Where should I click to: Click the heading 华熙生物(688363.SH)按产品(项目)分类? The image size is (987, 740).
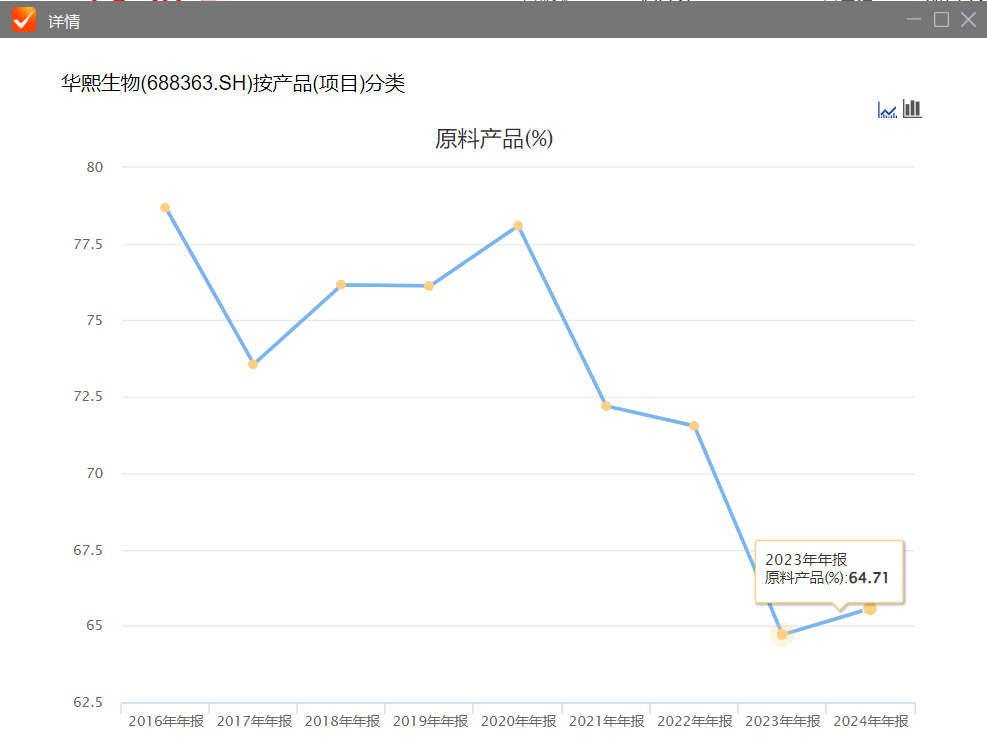click(233, 83)
